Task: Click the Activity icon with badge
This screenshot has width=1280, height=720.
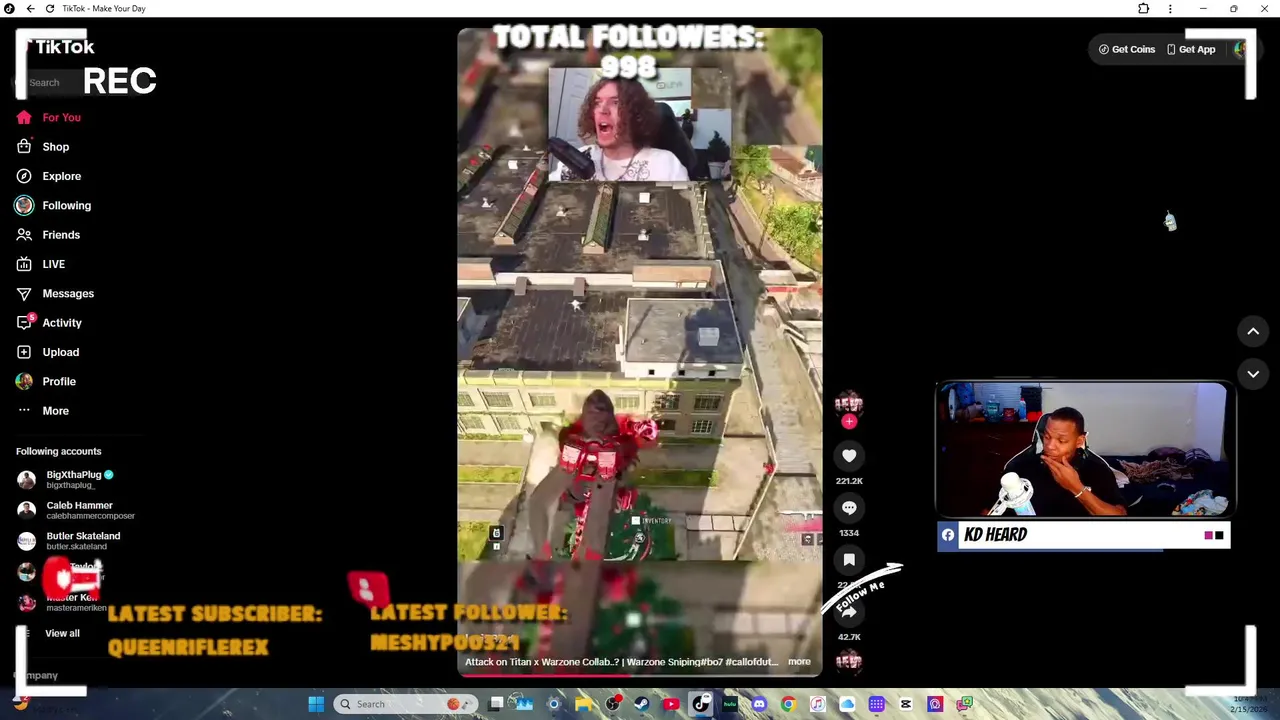Action: (25, 322)
